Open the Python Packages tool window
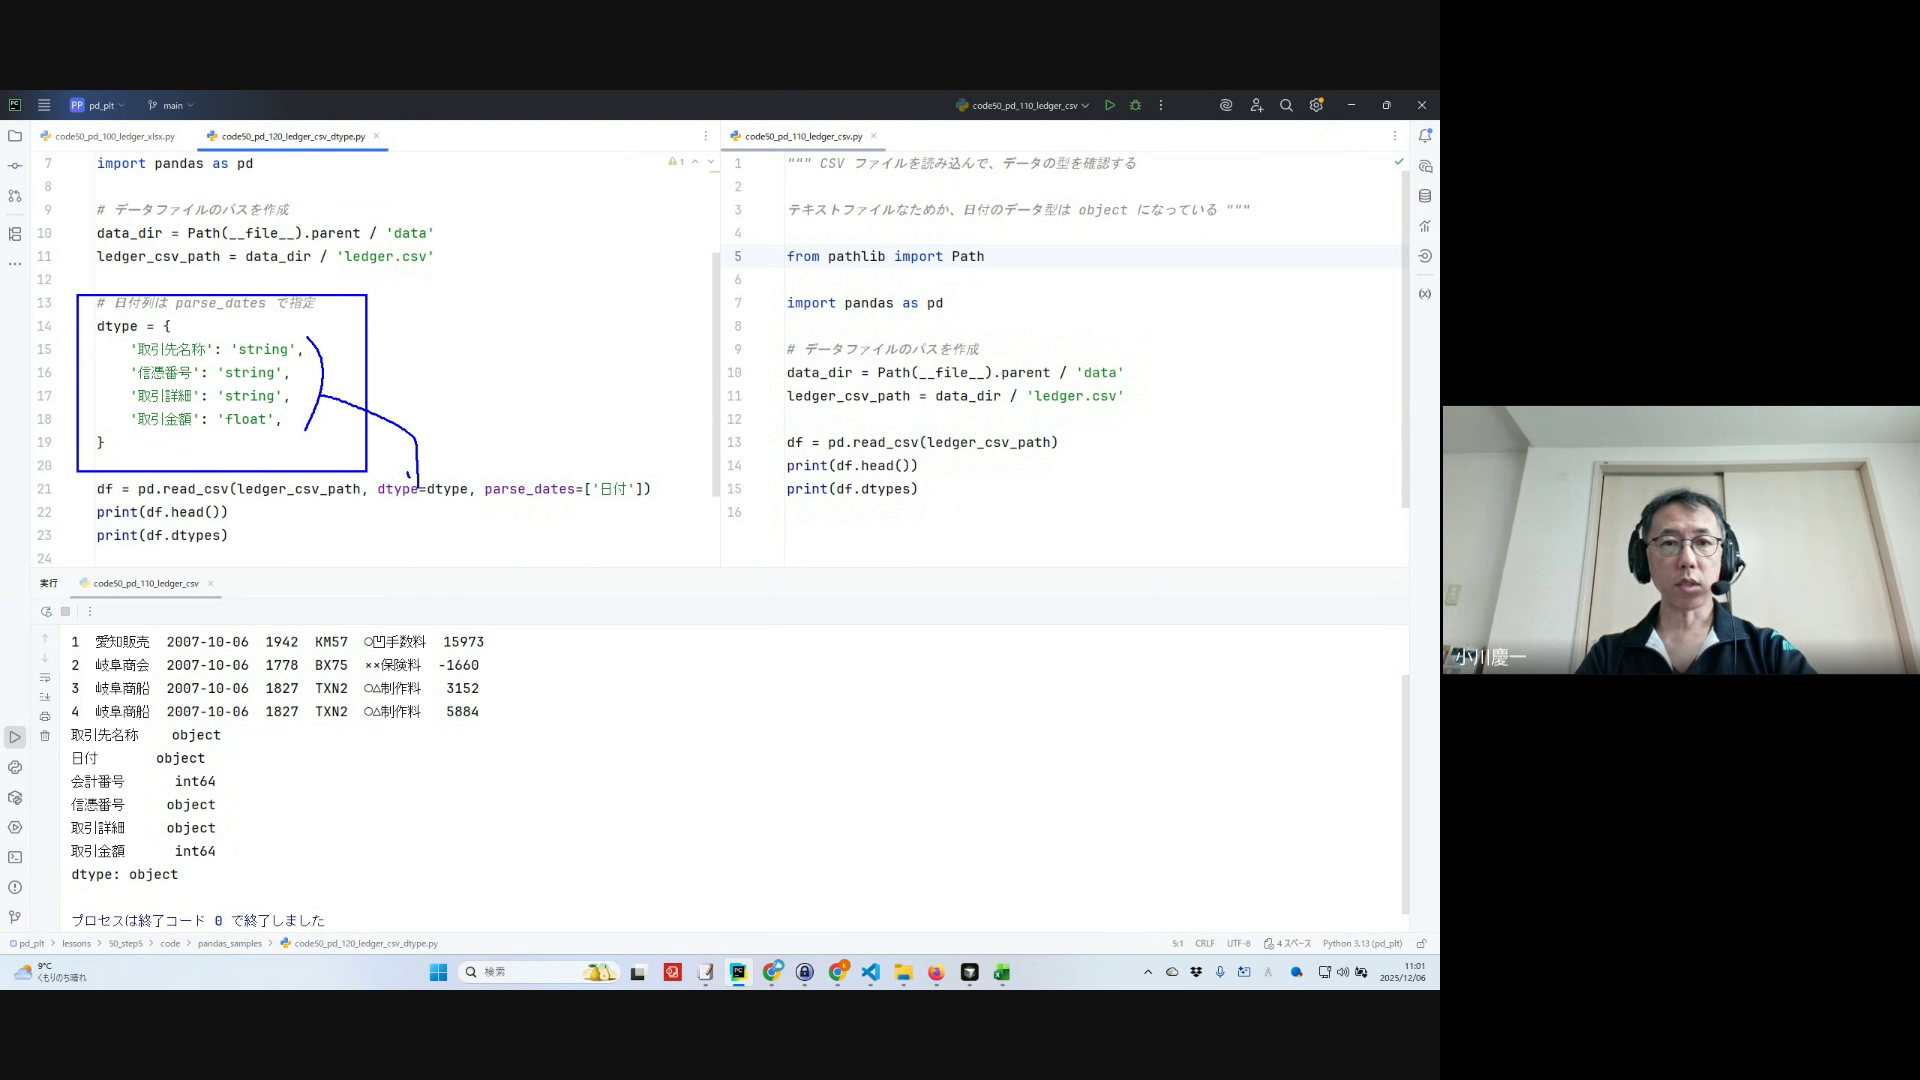 15,797
